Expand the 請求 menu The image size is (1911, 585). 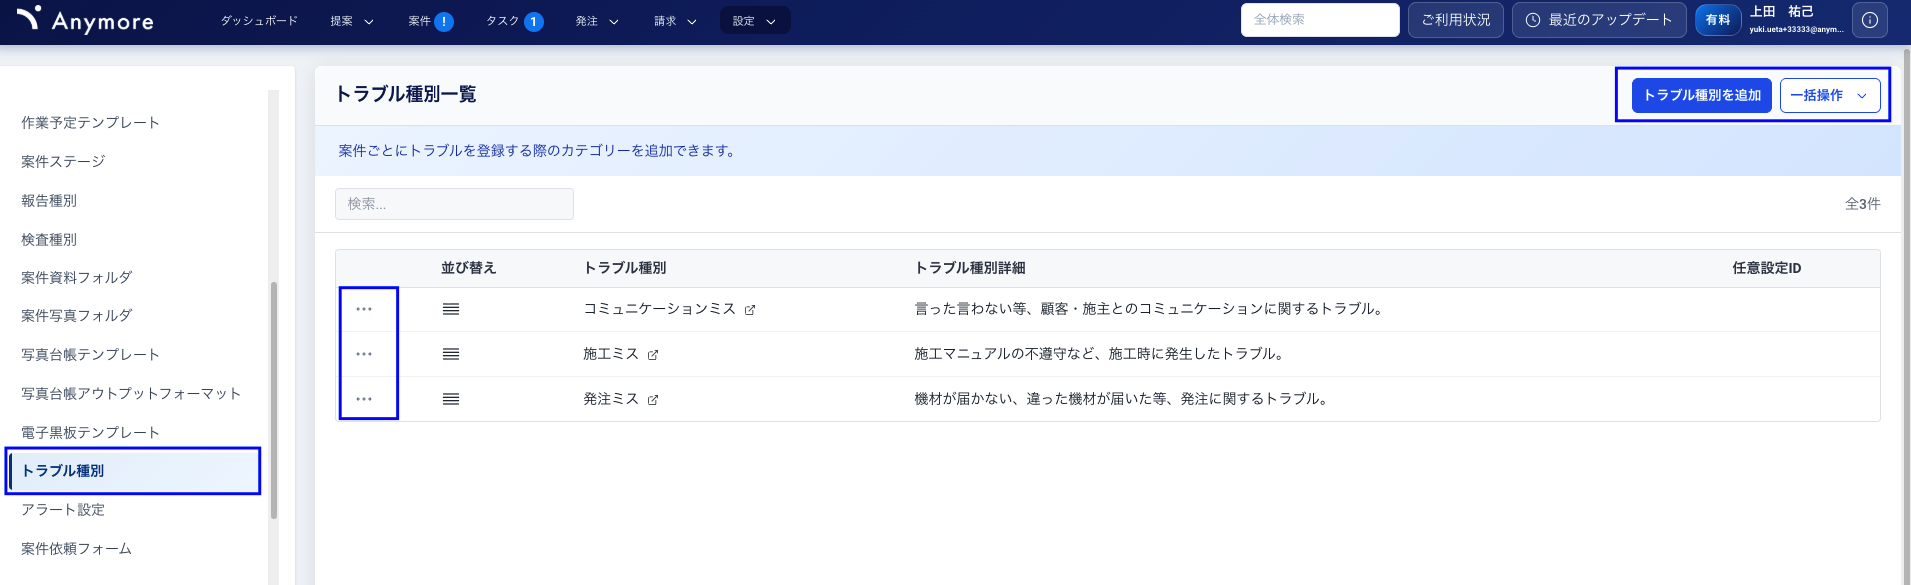[x=676, y=21]
